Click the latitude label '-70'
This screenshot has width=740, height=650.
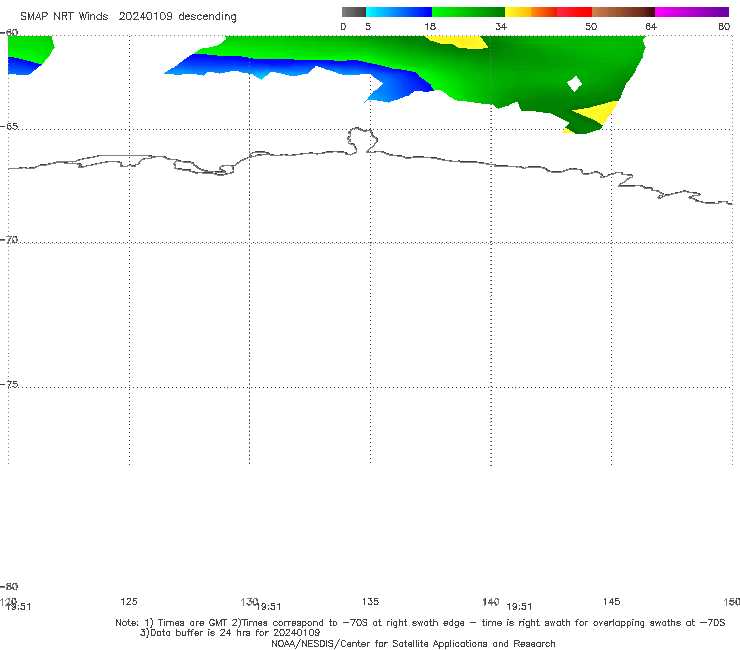[9, 240]
